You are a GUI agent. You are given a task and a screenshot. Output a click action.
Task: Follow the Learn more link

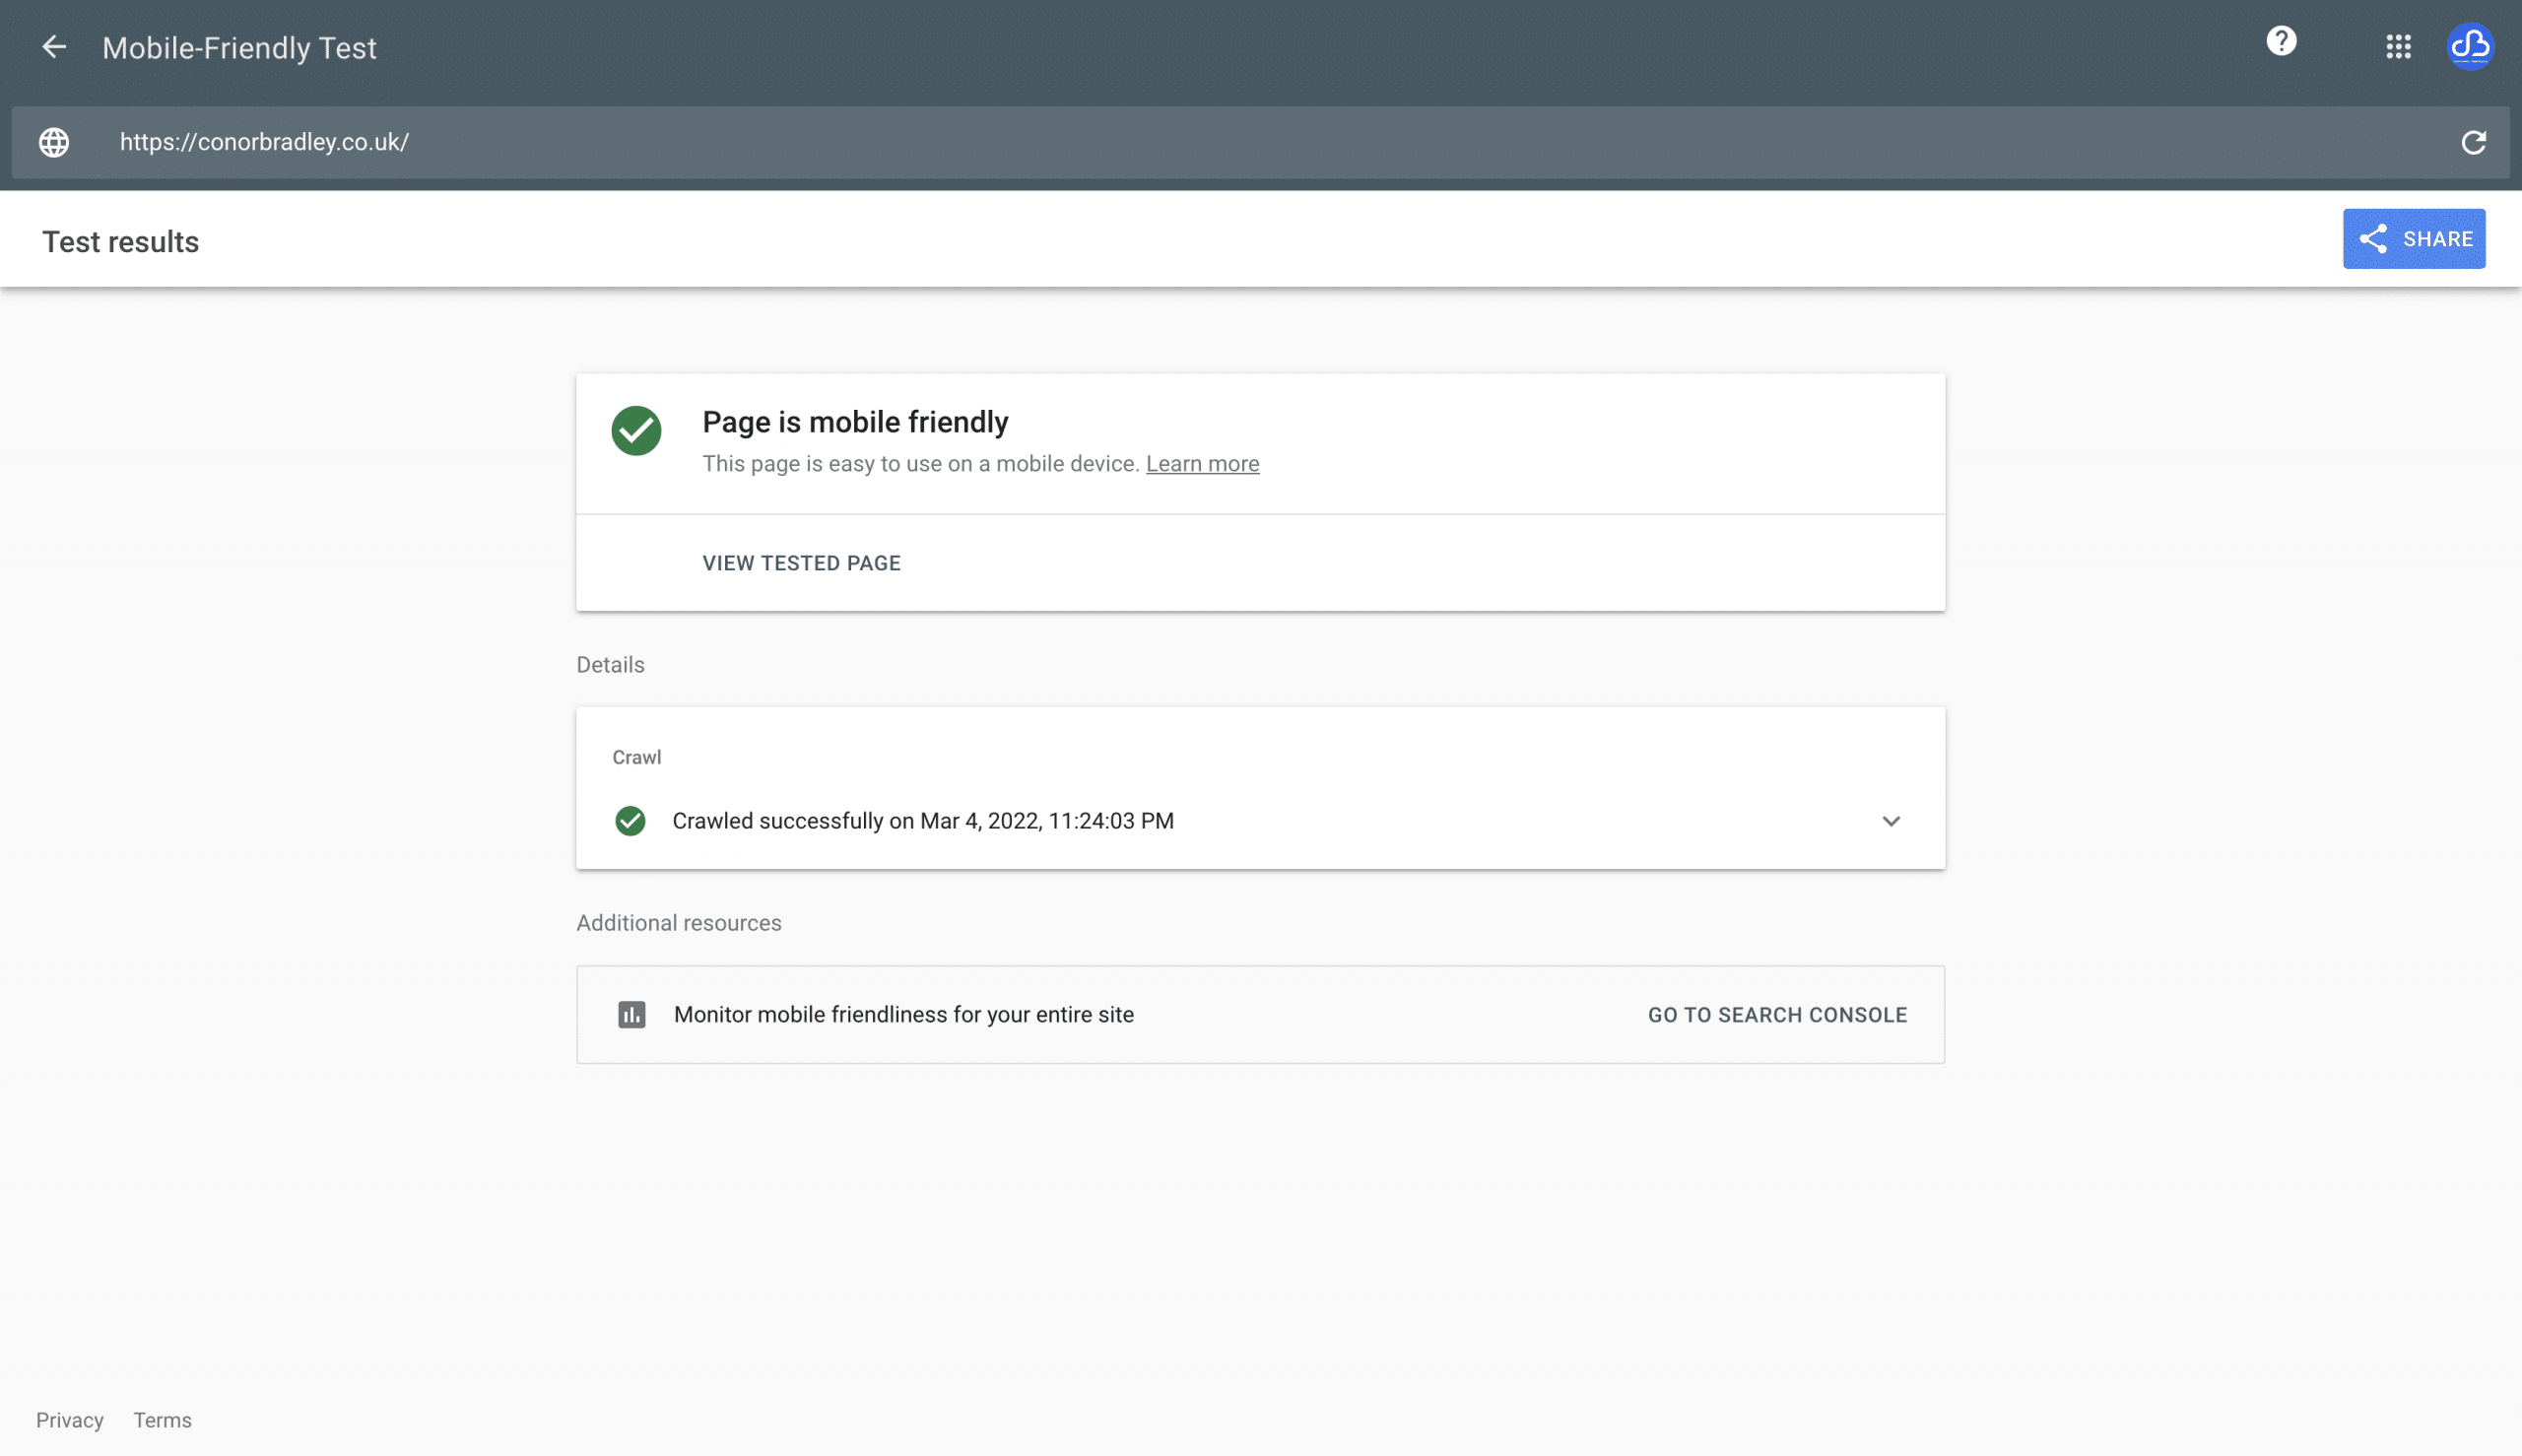[x=1202, y=464]
